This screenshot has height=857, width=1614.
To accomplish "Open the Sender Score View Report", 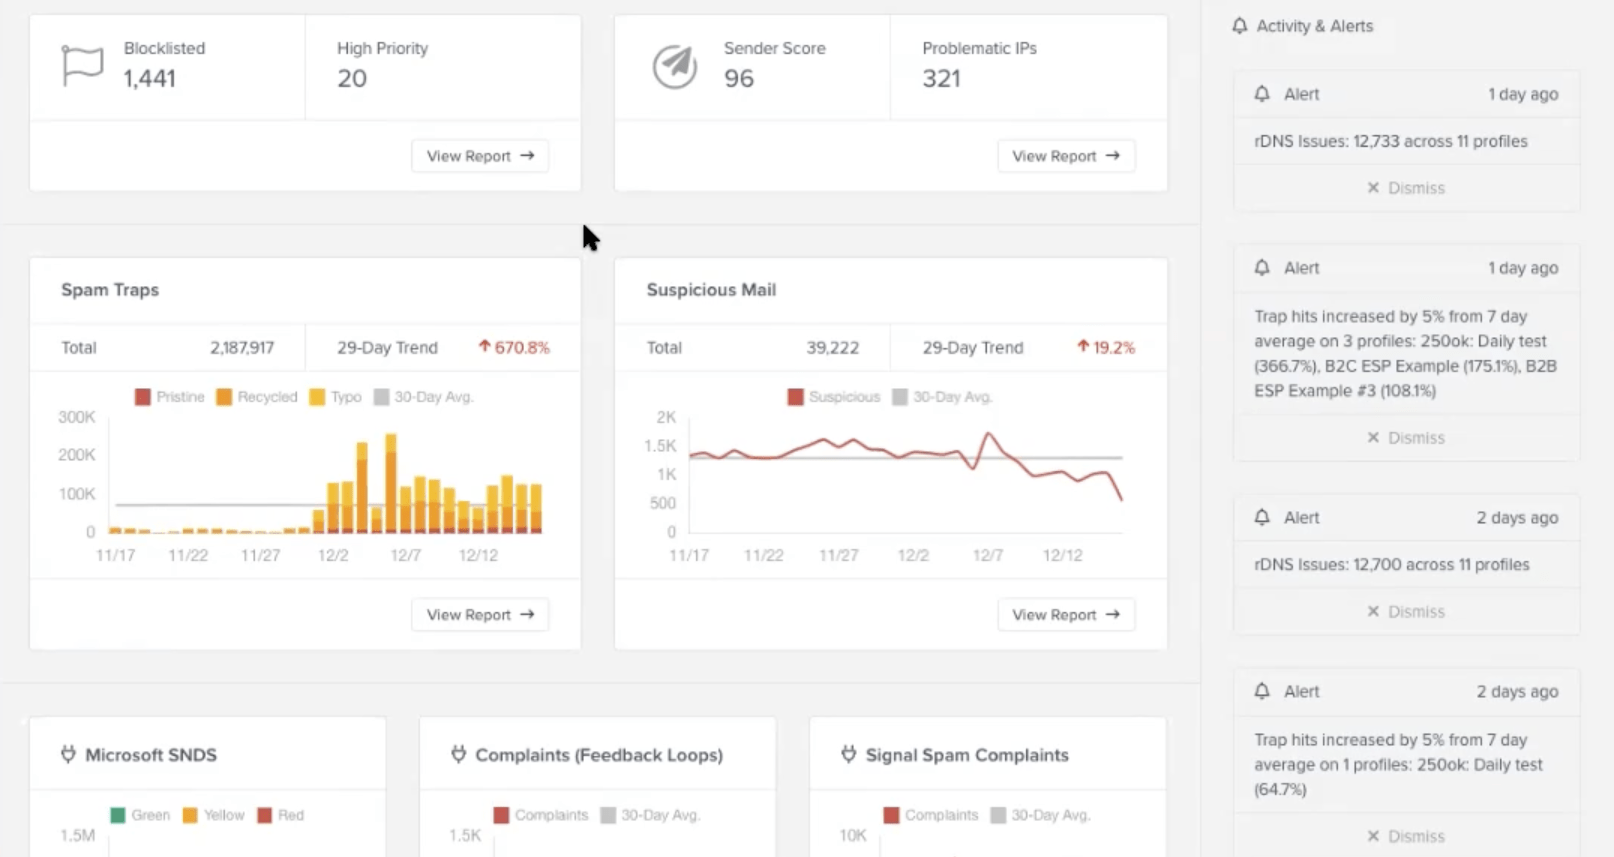I will [x=1066, y=156].
